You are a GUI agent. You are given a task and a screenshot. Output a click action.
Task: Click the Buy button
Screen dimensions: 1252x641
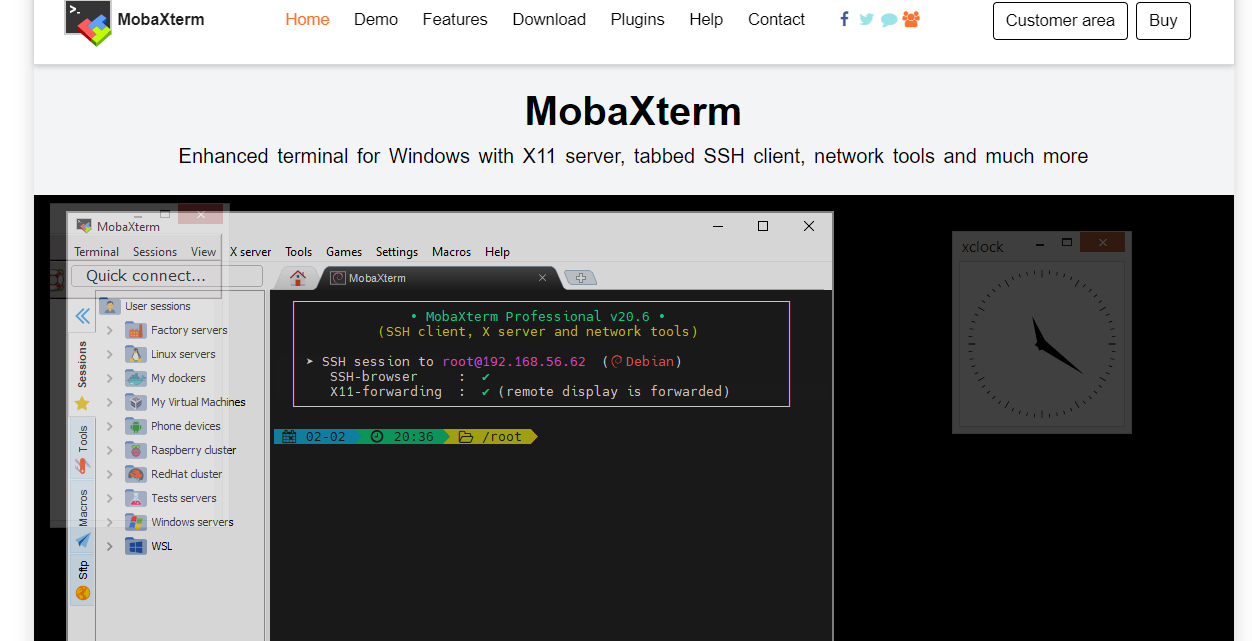tap(1163, 21)
